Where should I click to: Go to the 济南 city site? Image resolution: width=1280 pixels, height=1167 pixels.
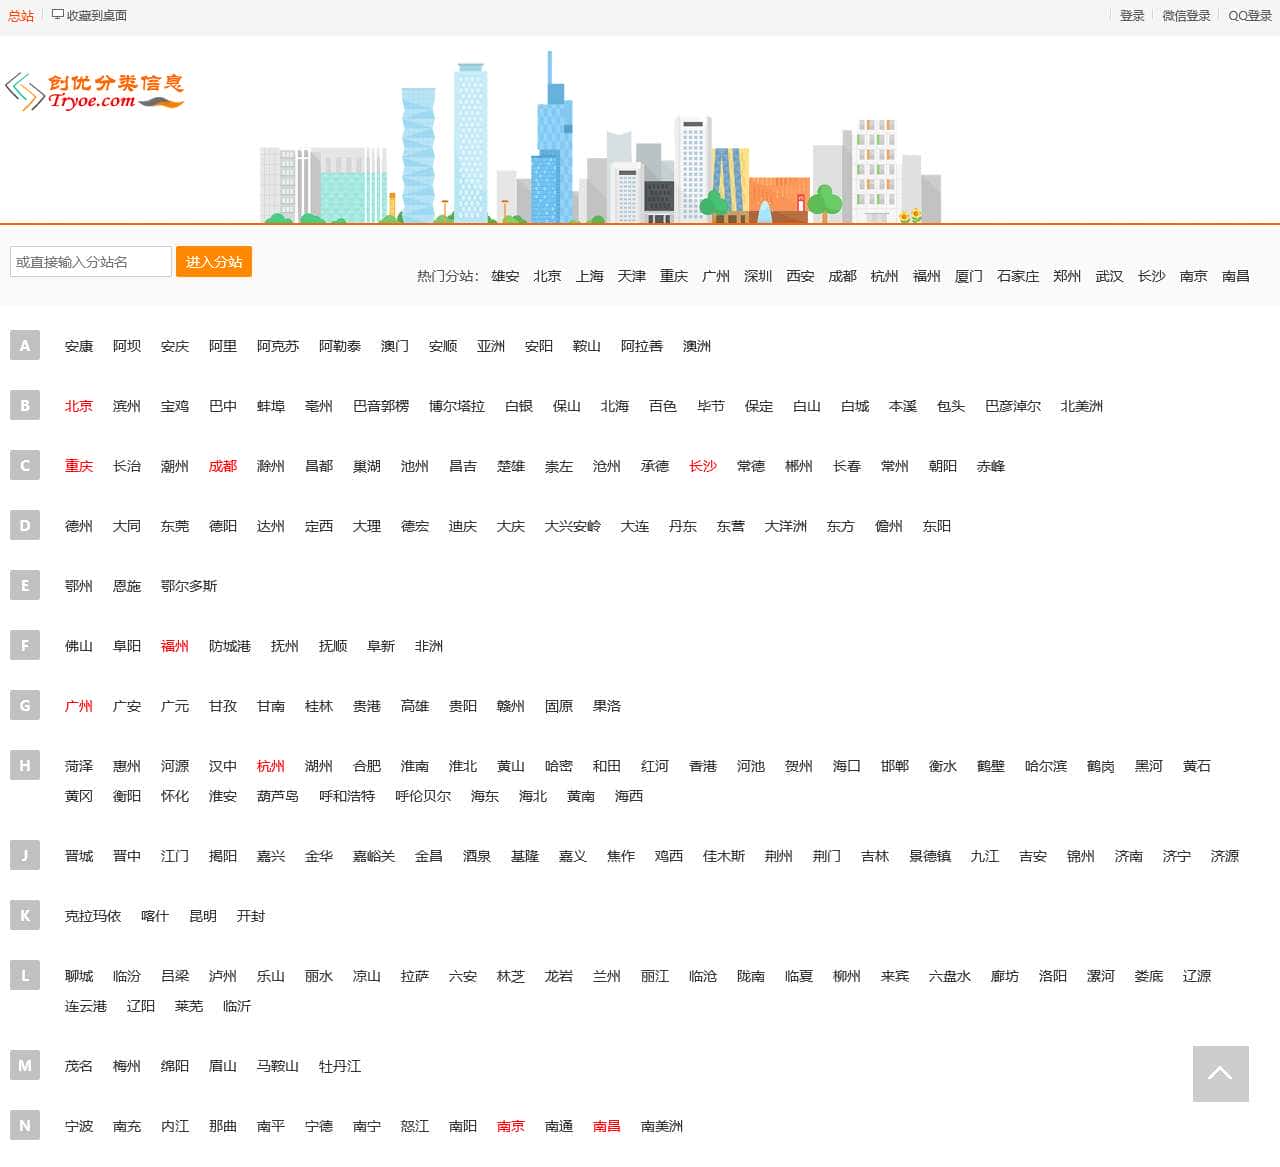1129,856
